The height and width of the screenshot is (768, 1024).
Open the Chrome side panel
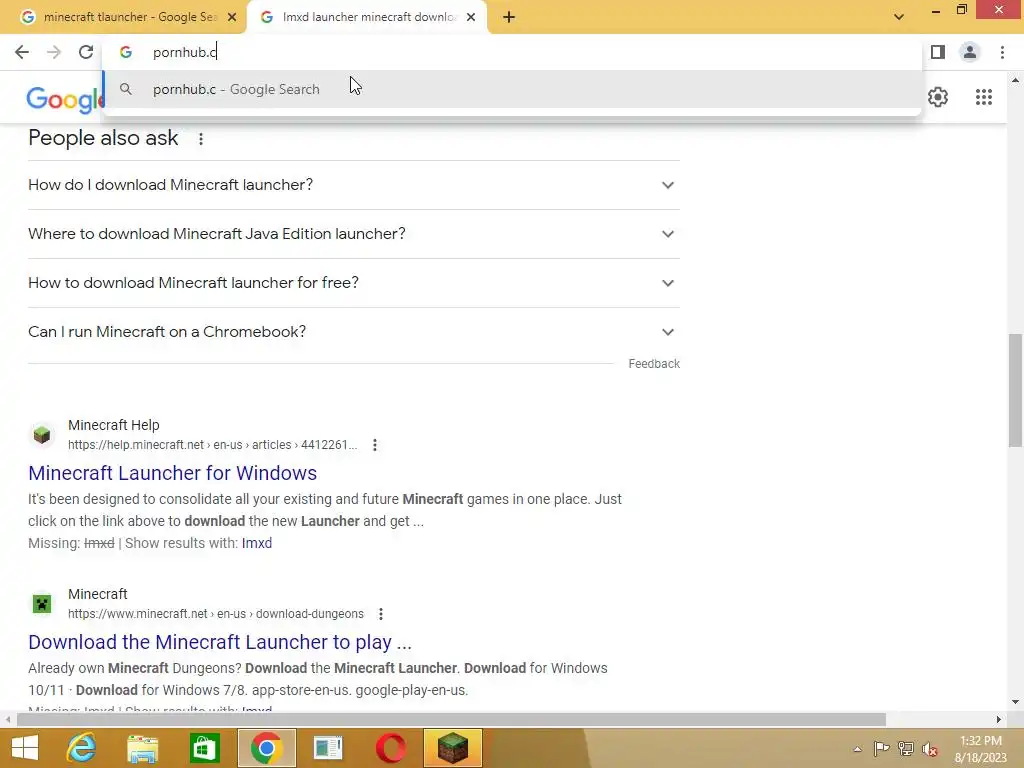(x=938, y=52)
